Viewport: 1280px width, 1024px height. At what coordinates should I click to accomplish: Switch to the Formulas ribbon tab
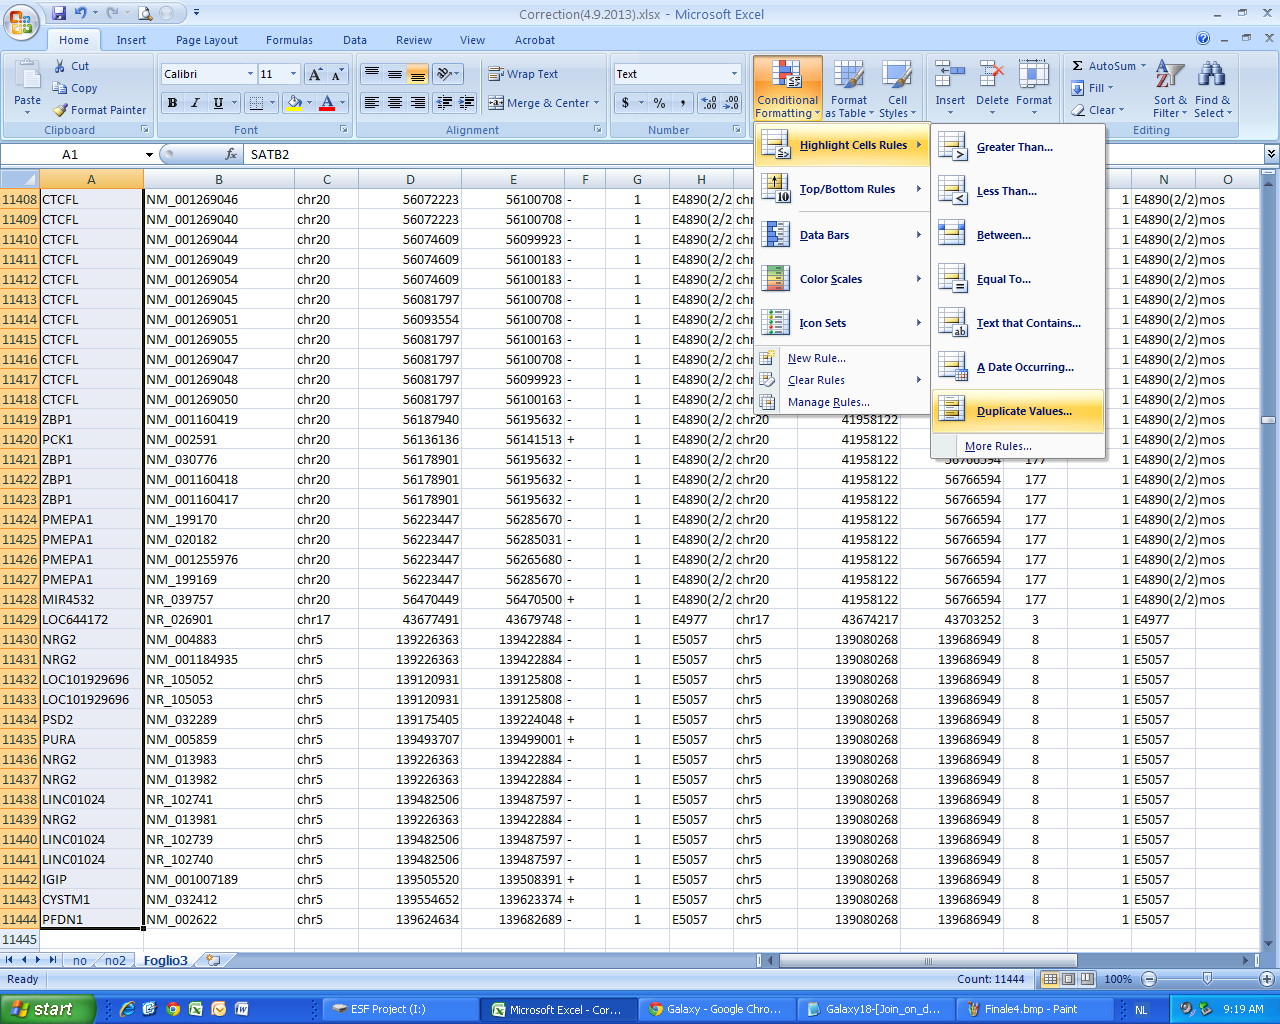289,40
